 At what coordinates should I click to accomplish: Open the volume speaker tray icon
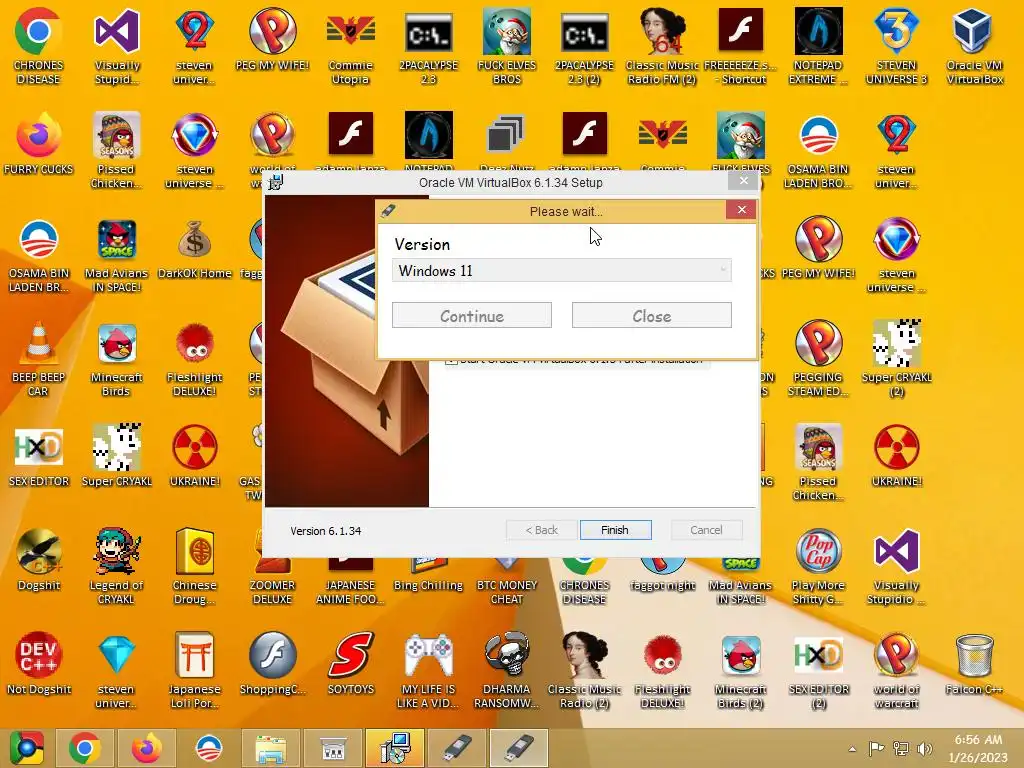pyautogui.click(x=925, y=748)
